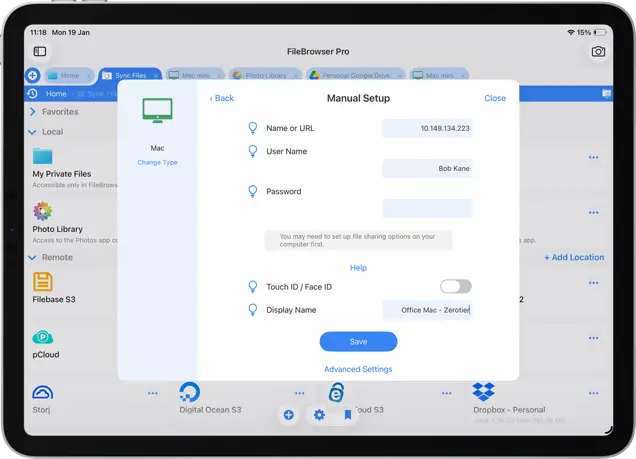Click the blue plus new tab button
This screenshot has height=459, width=636.
tap(33, 75)
